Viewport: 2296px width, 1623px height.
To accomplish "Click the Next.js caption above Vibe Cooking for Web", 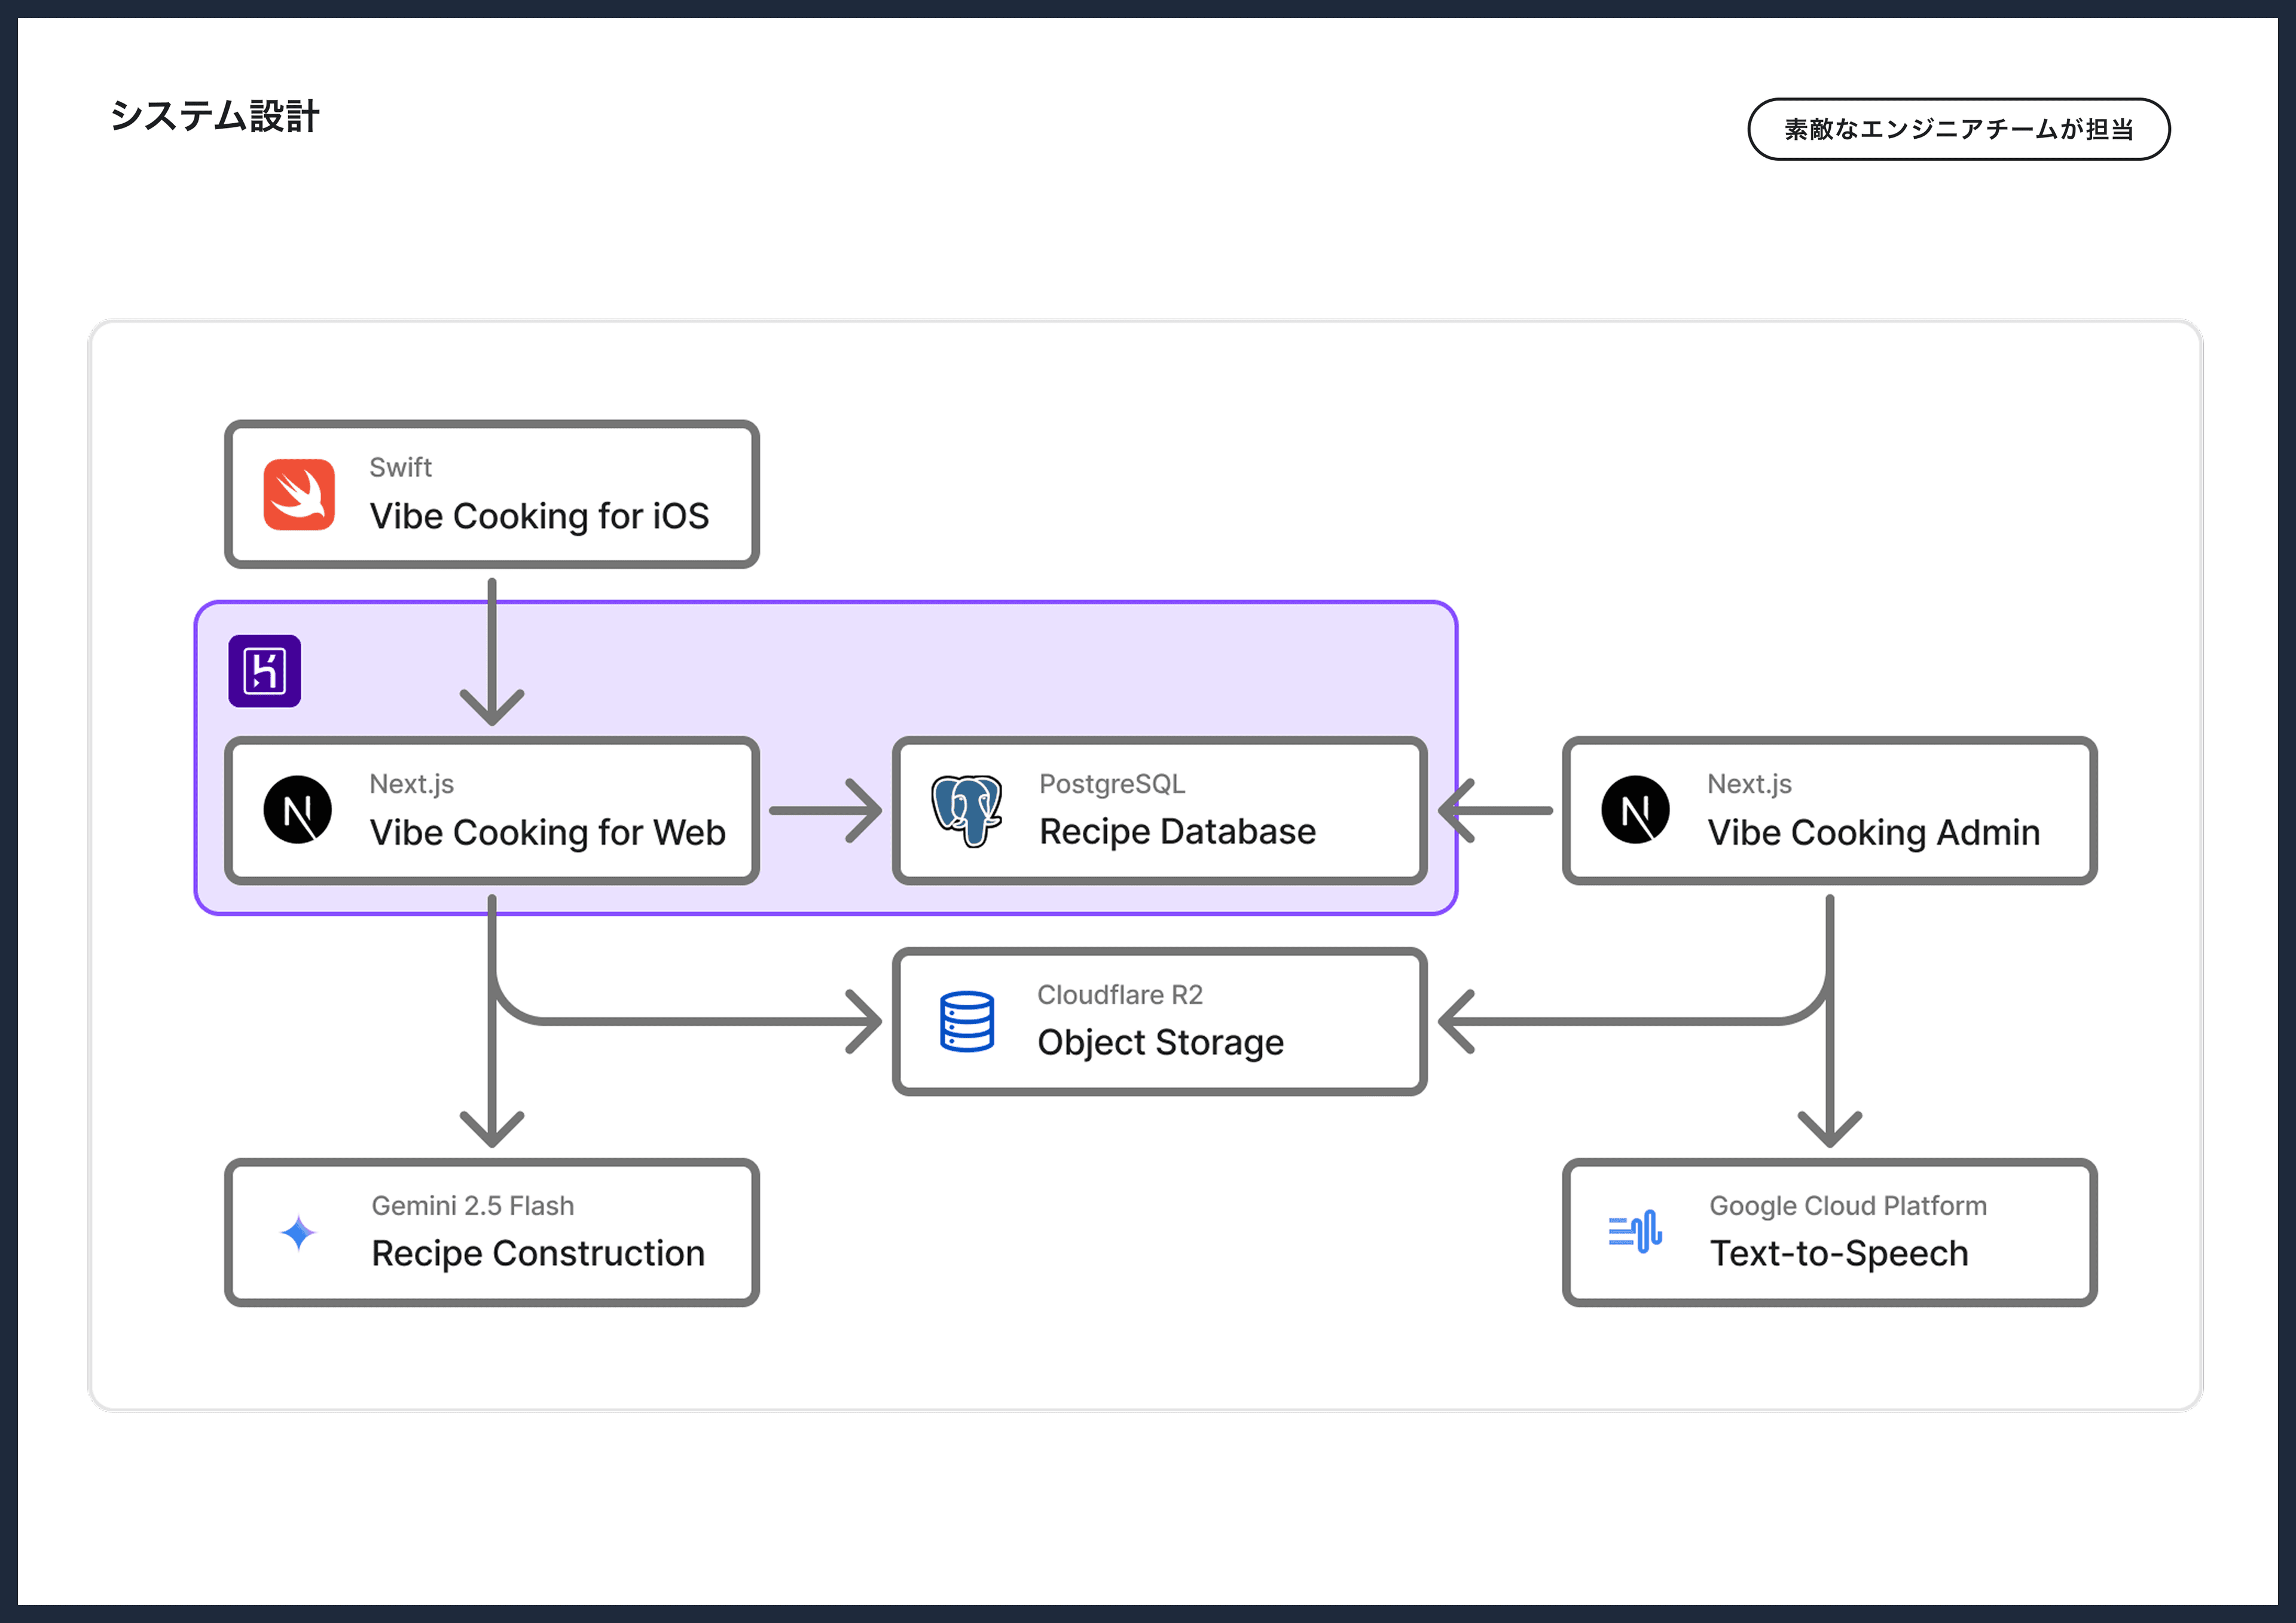I will [x=412, y=784].
